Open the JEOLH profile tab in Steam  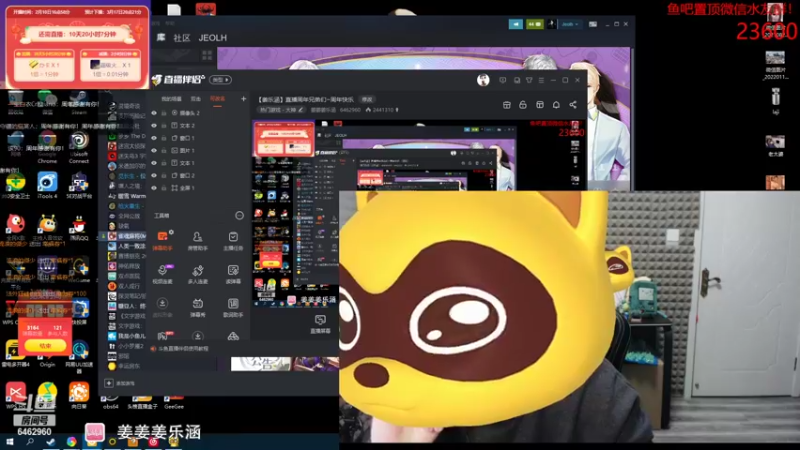point(213,38)
